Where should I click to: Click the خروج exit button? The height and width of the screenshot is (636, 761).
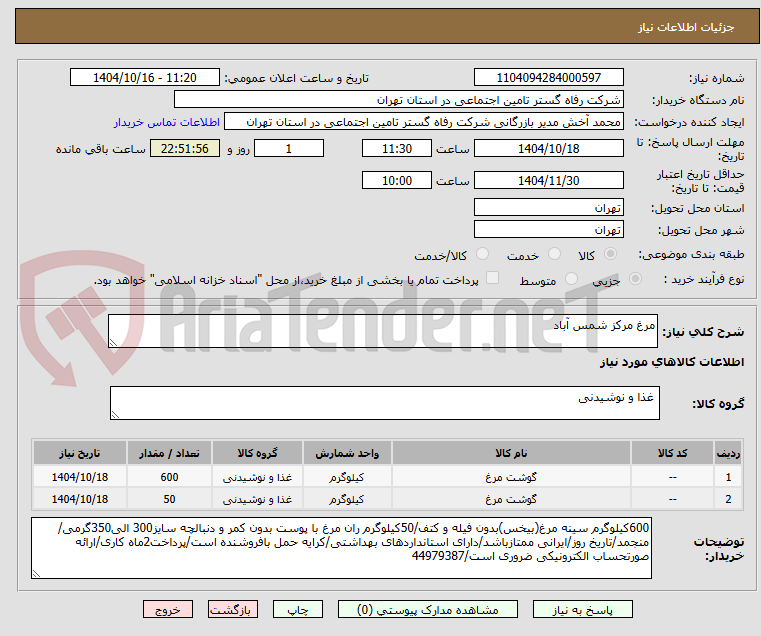pos(167,609)
